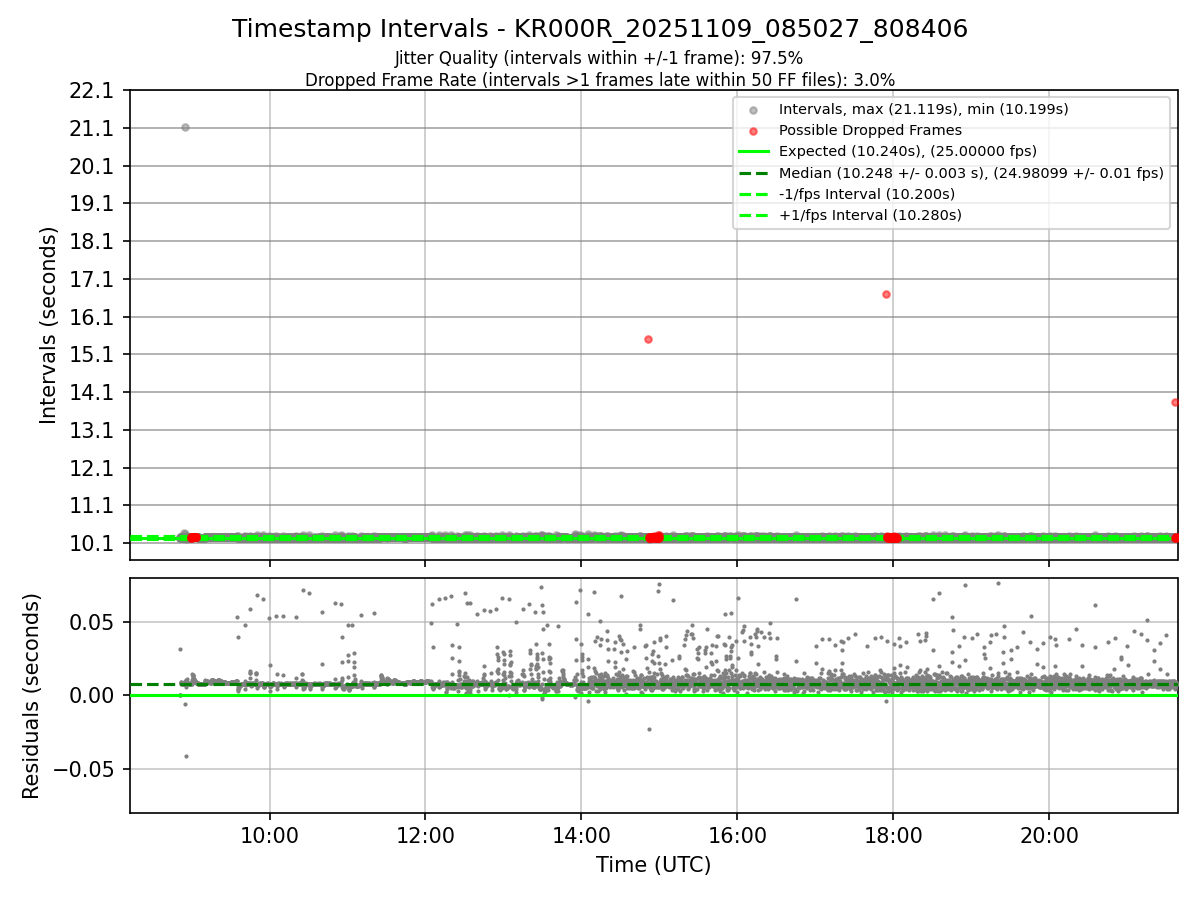Click the red dropped-frame cluster near 09:00 on the baseline
This screenshot has height=900, width=1200.
(x=193, y=537)
